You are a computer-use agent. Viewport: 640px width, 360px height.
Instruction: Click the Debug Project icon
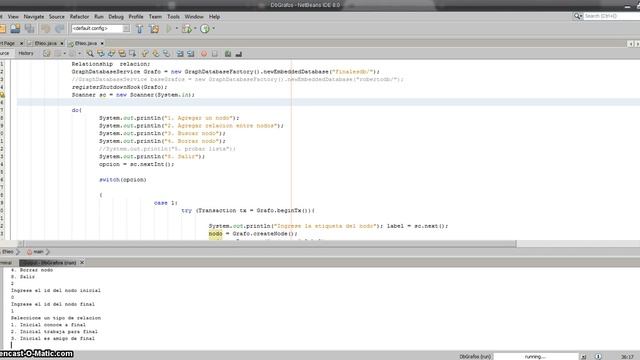pos(187,29)
